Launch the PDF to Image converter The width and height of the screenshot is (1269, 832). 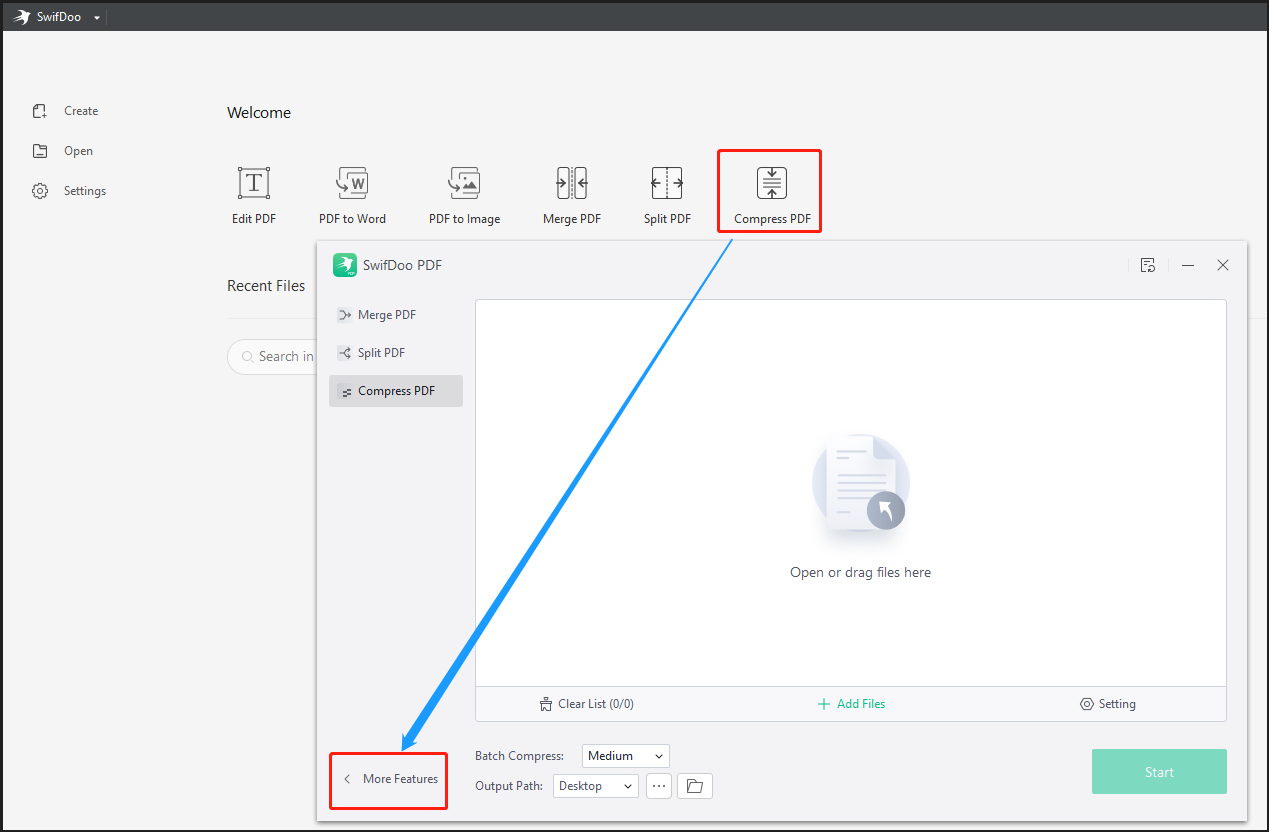[x=464, y=196]
